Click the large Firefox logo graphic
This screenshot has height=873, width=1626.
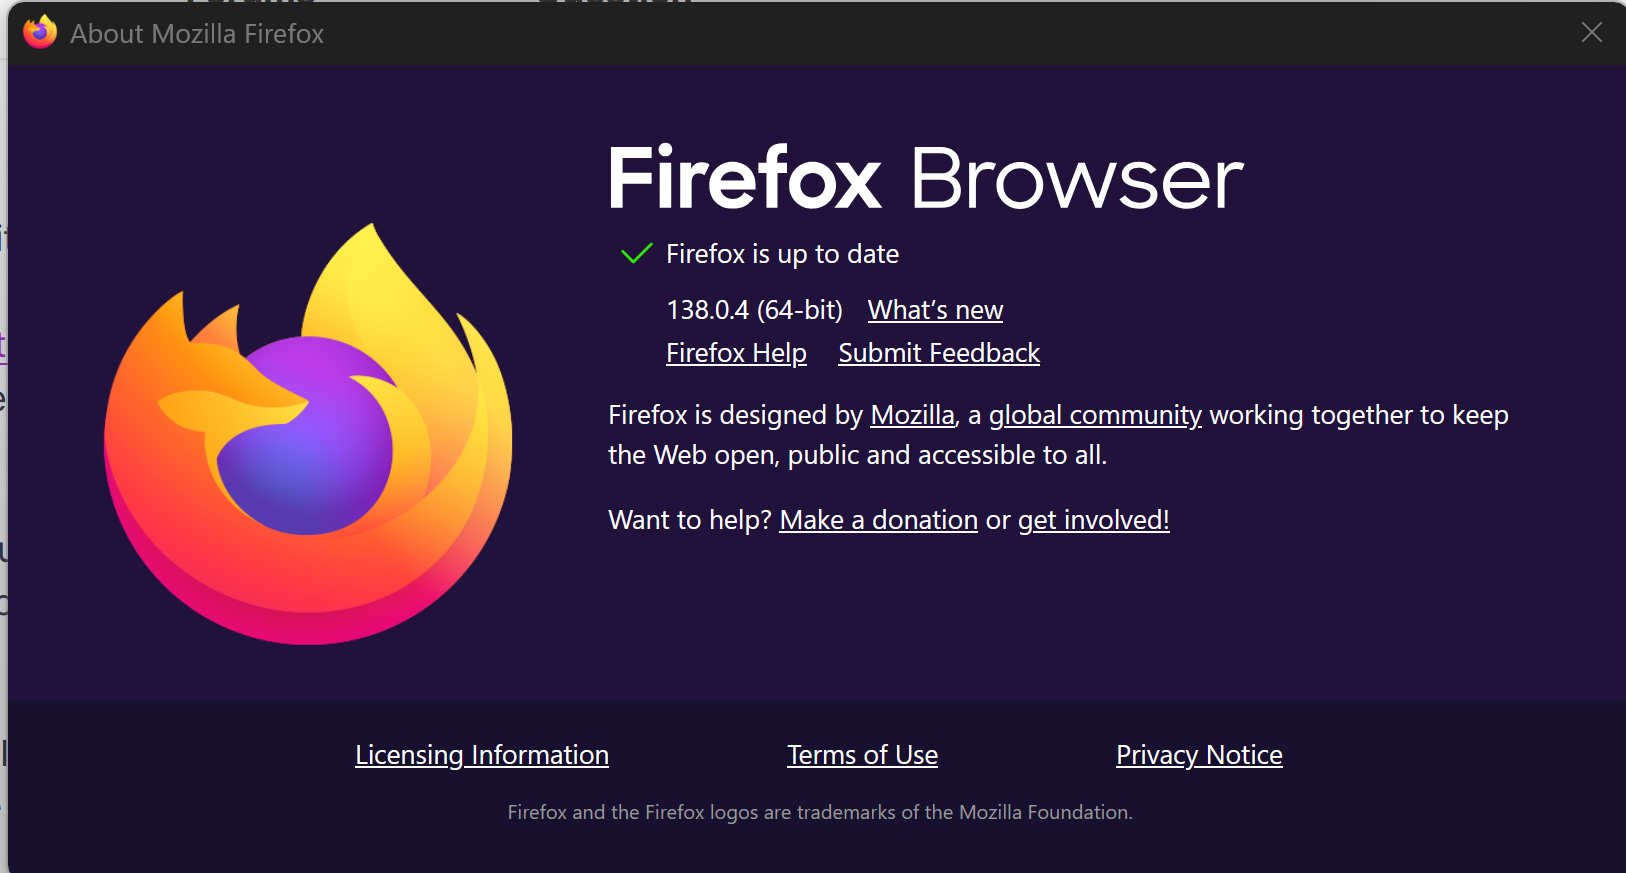tap(308, 434)
